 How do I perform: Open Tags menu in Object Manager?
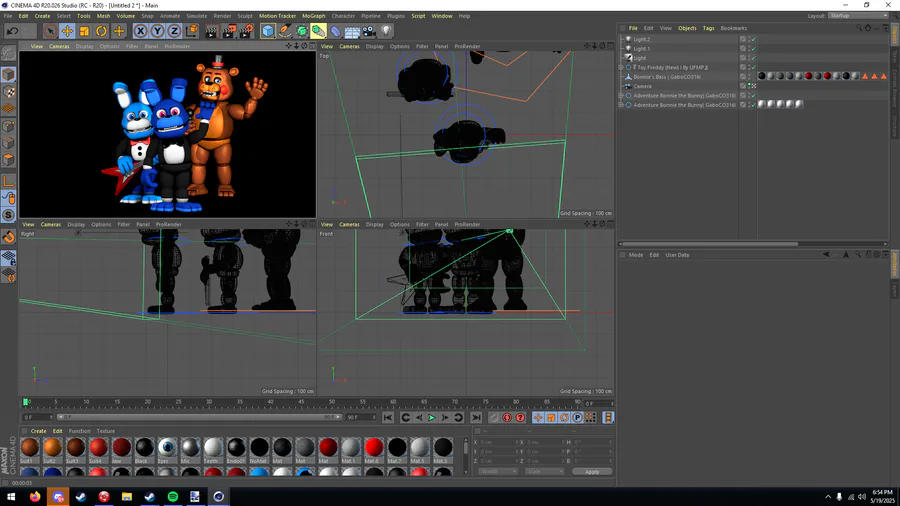click(708, 28)
